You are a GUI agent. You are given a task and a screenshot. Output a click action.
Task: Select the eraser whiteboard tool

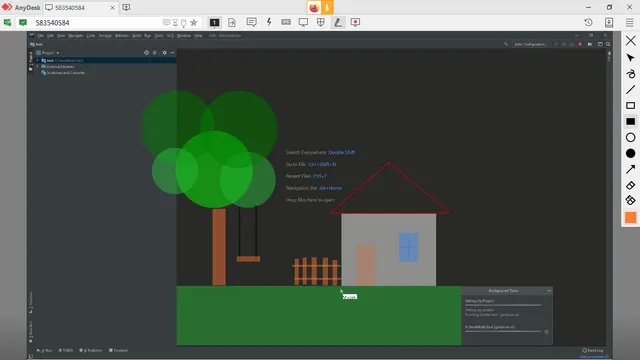tap(631, 185)
